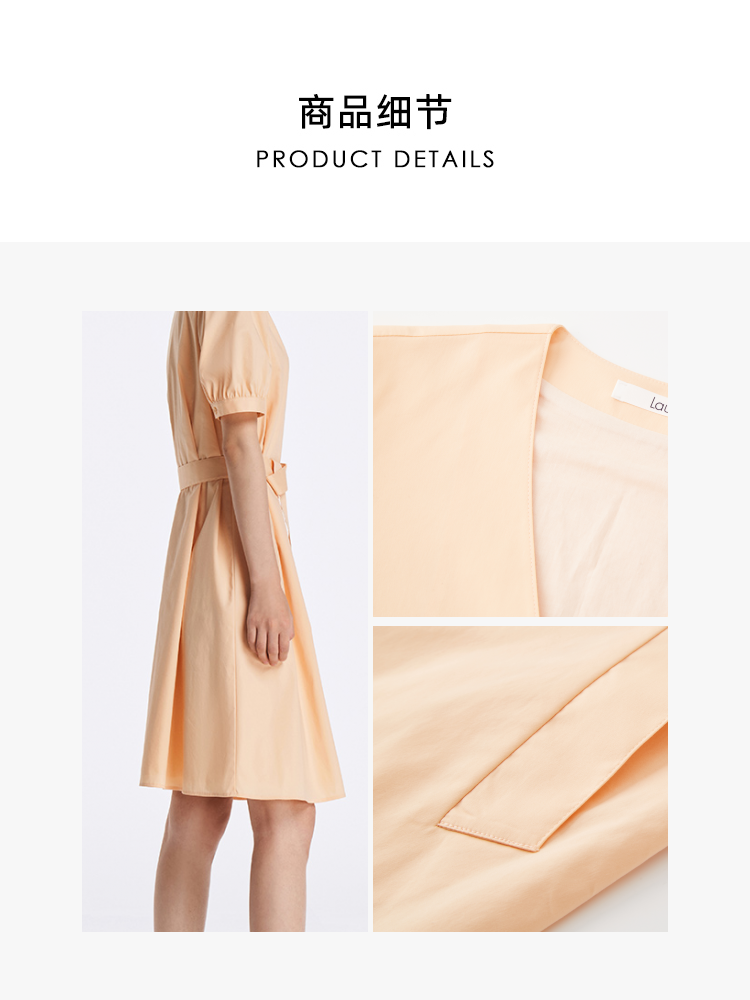
Task: Click the small button on sleeve cuff
Action: pyautogui.click(x=224, y=406)
